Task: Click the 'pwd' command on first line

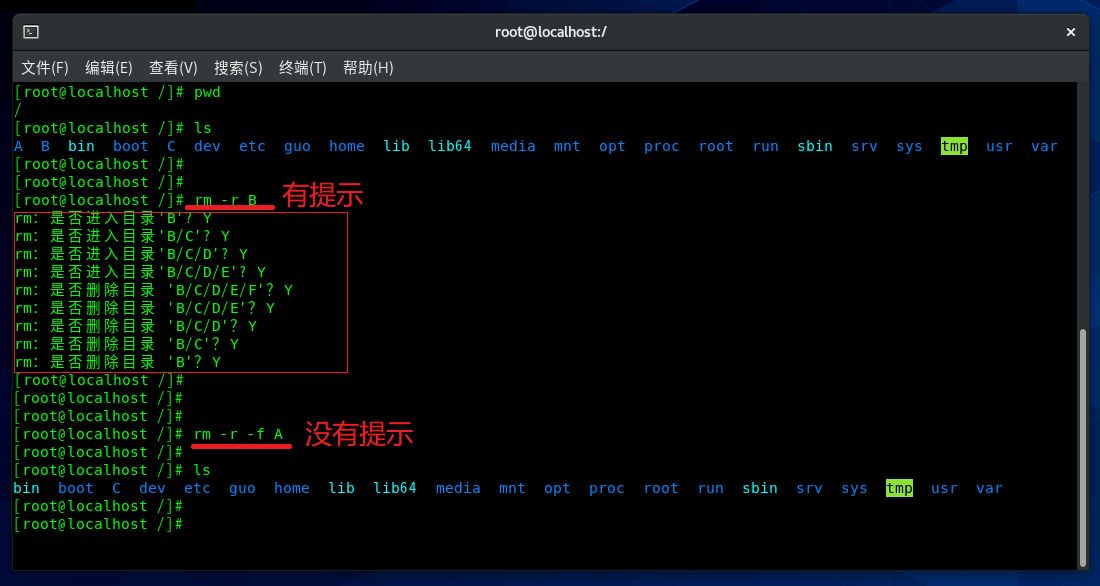Action: pos(207,92)
